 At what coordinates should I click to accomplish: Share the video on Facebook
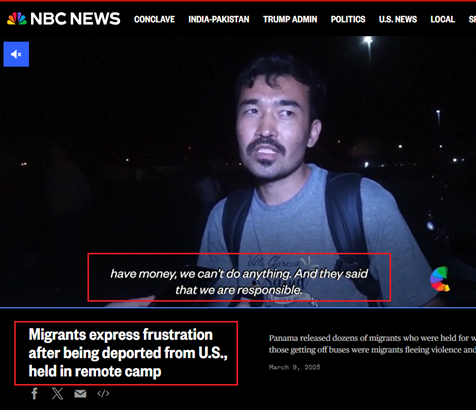34,394
